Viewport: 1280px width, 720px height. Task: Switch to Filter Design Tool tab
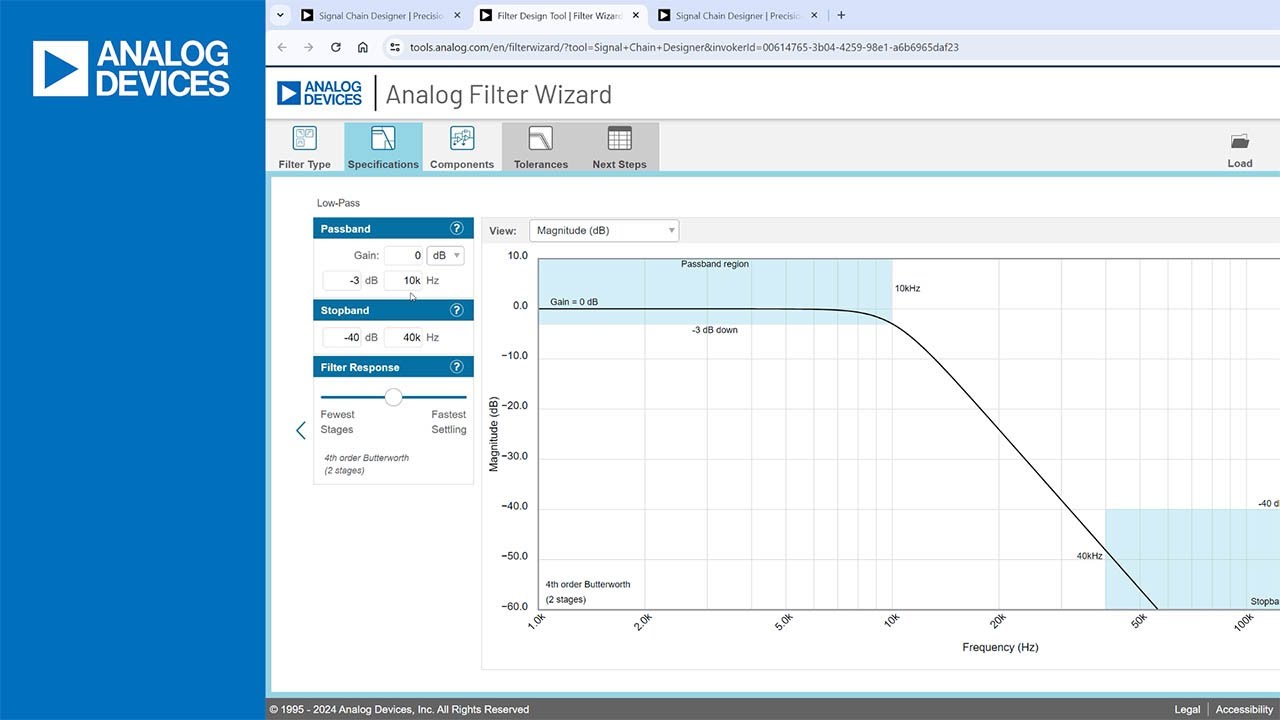[559, 15]
